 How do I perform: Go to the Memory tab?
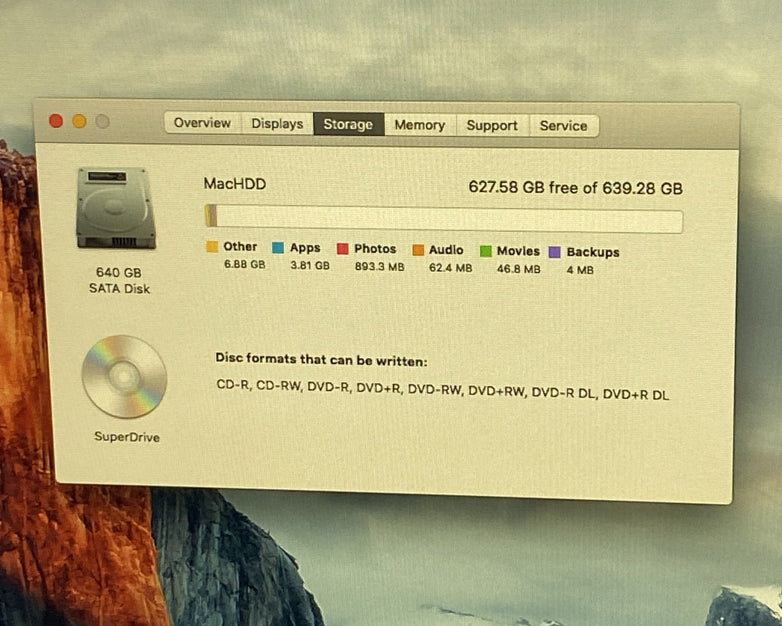[420, 125]
